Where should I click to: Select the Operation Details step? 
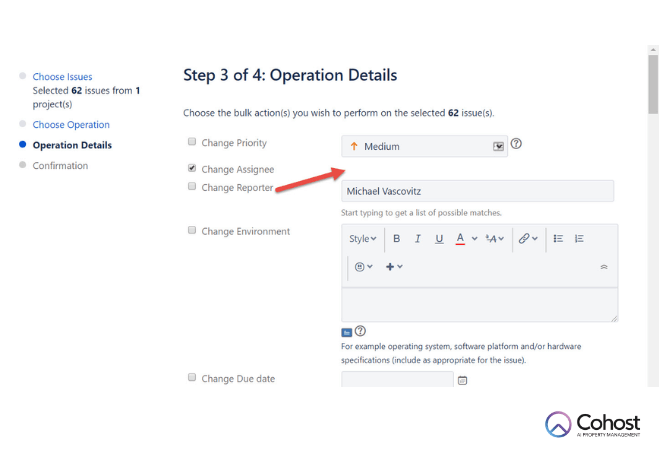click(72, 145)
